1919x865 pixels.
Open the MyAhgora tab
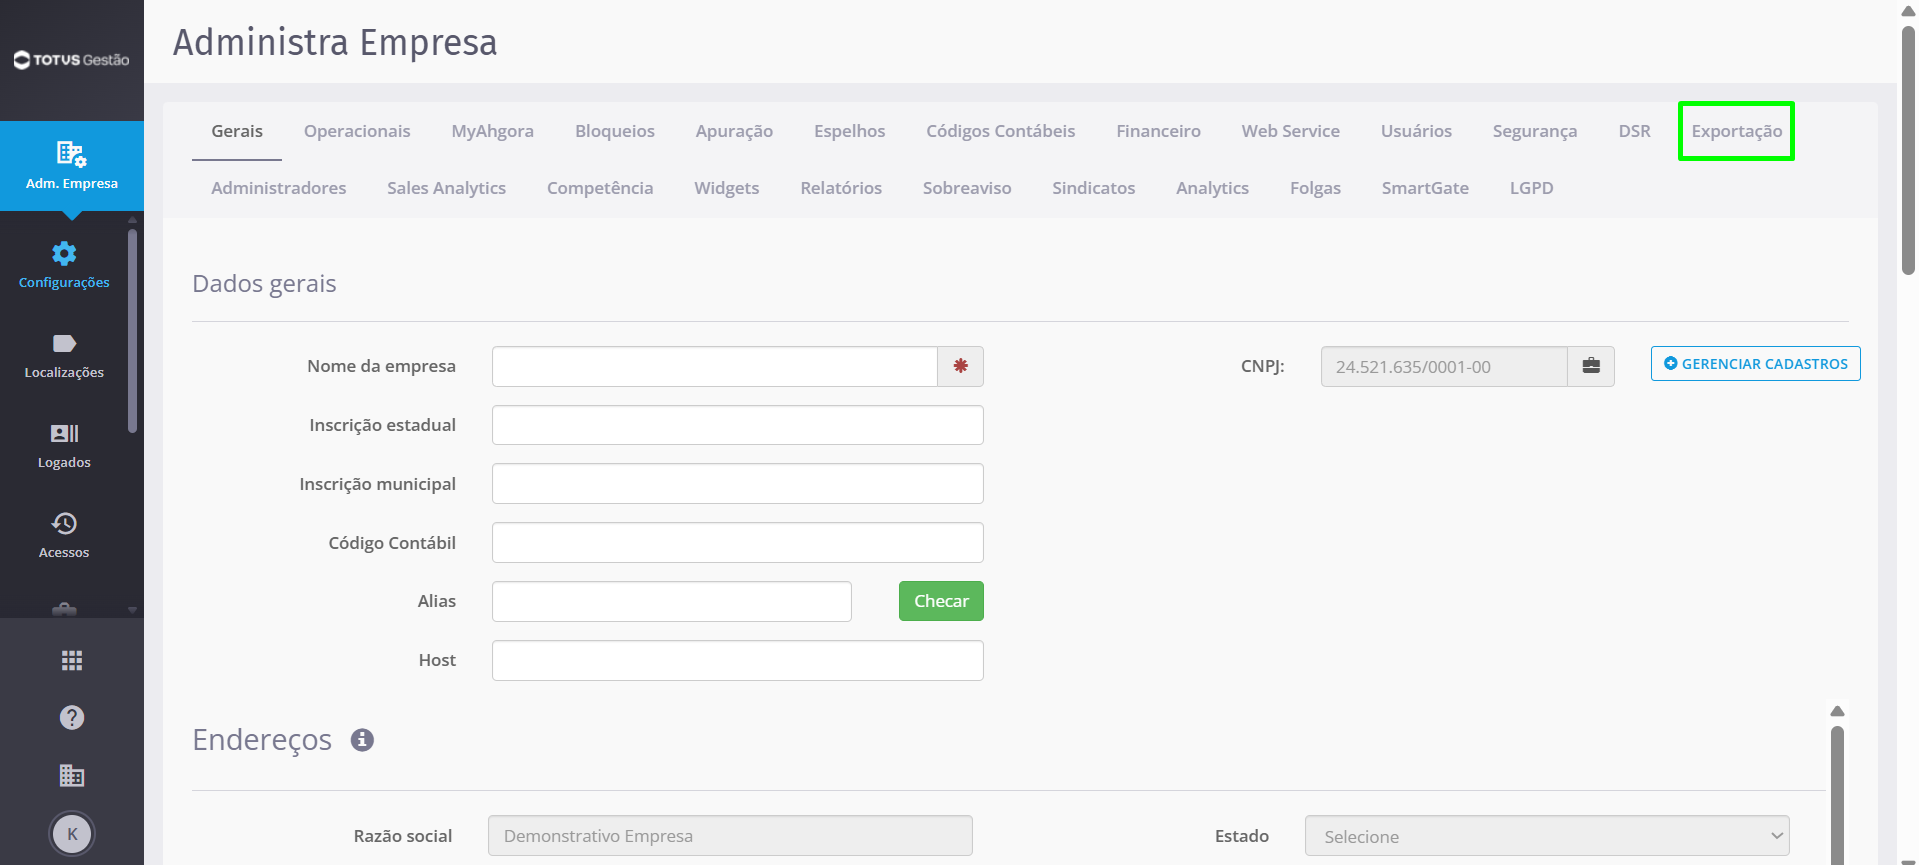[492, 131]
